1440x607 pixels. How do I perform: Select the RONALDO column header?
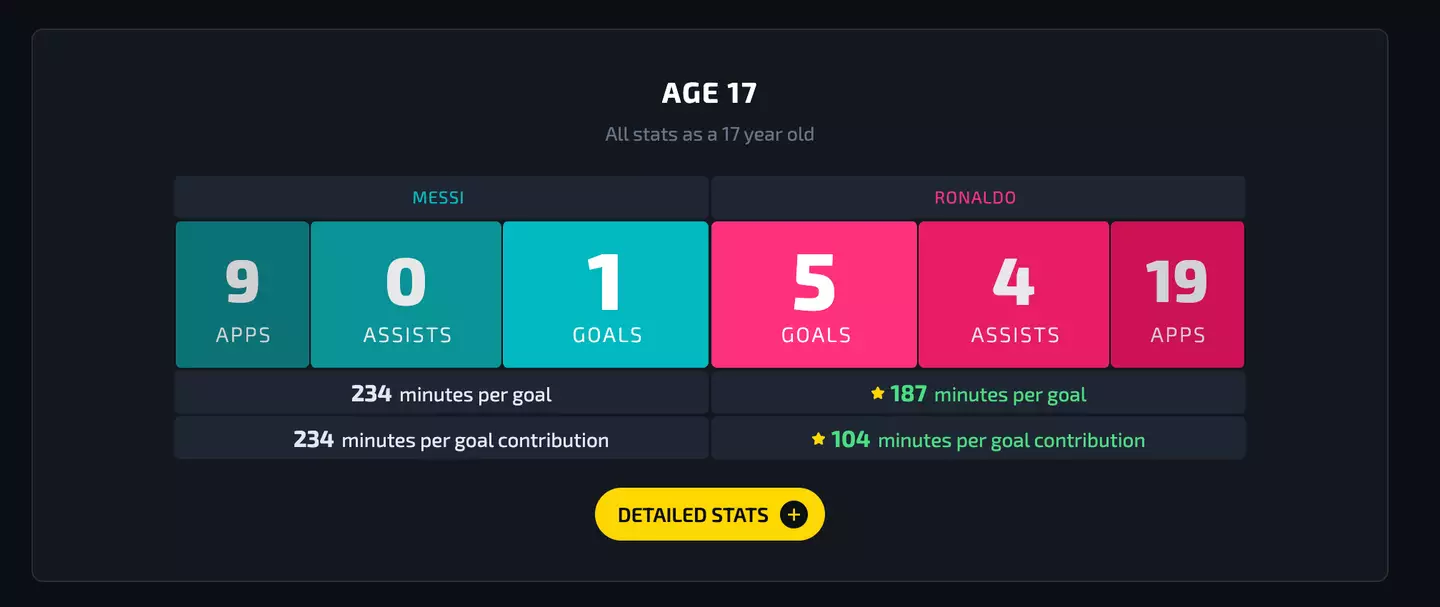pyautogui.click(x=975, y=198)
